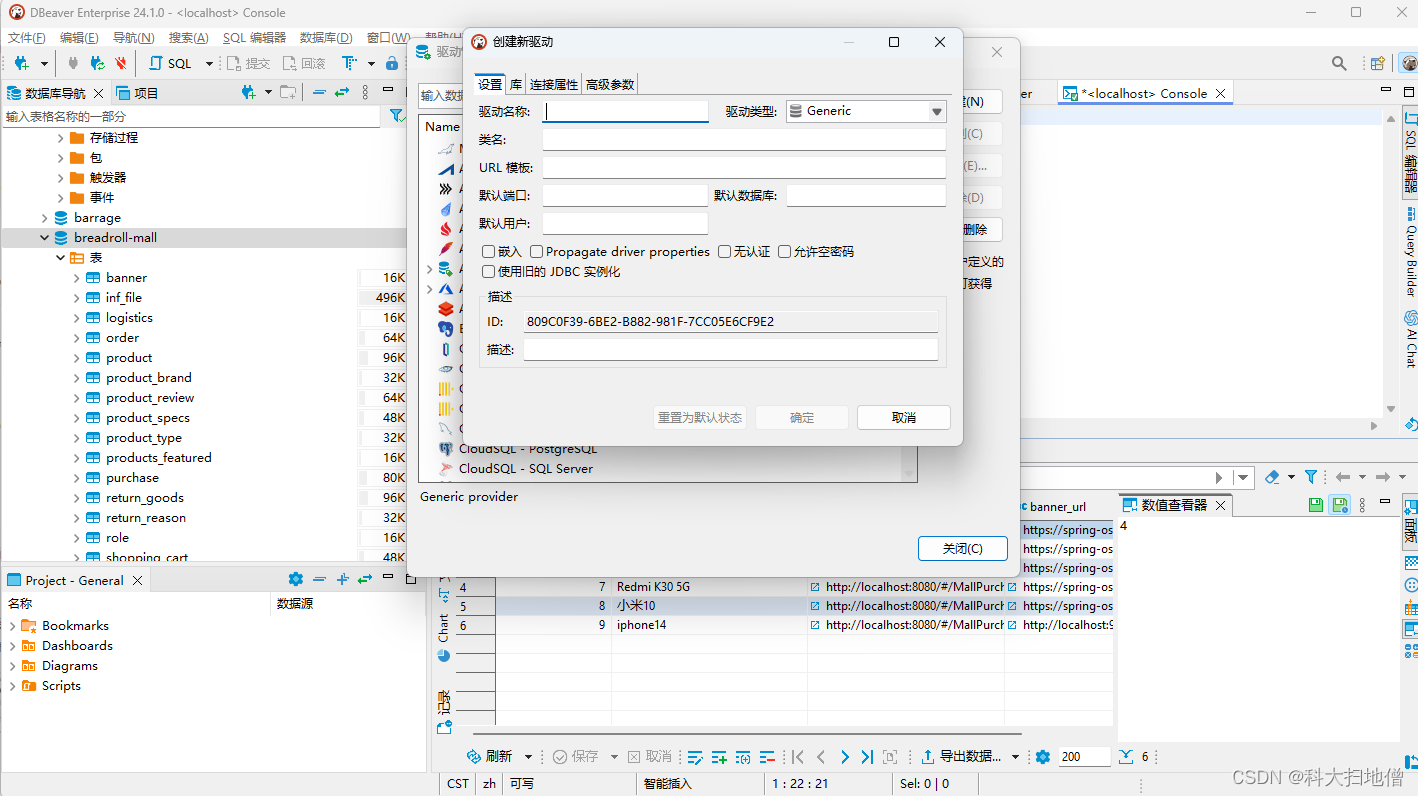This screenshot has height=796, width=1418.
Task: Click the red disconnect plug icon
Action: point(121,63)
